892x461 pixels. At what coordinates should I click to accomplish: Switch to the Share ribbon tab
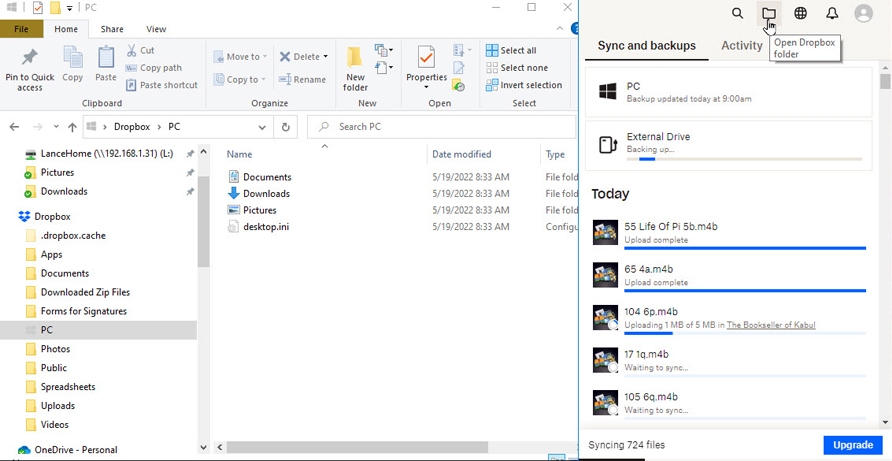[x=112, y=29]
